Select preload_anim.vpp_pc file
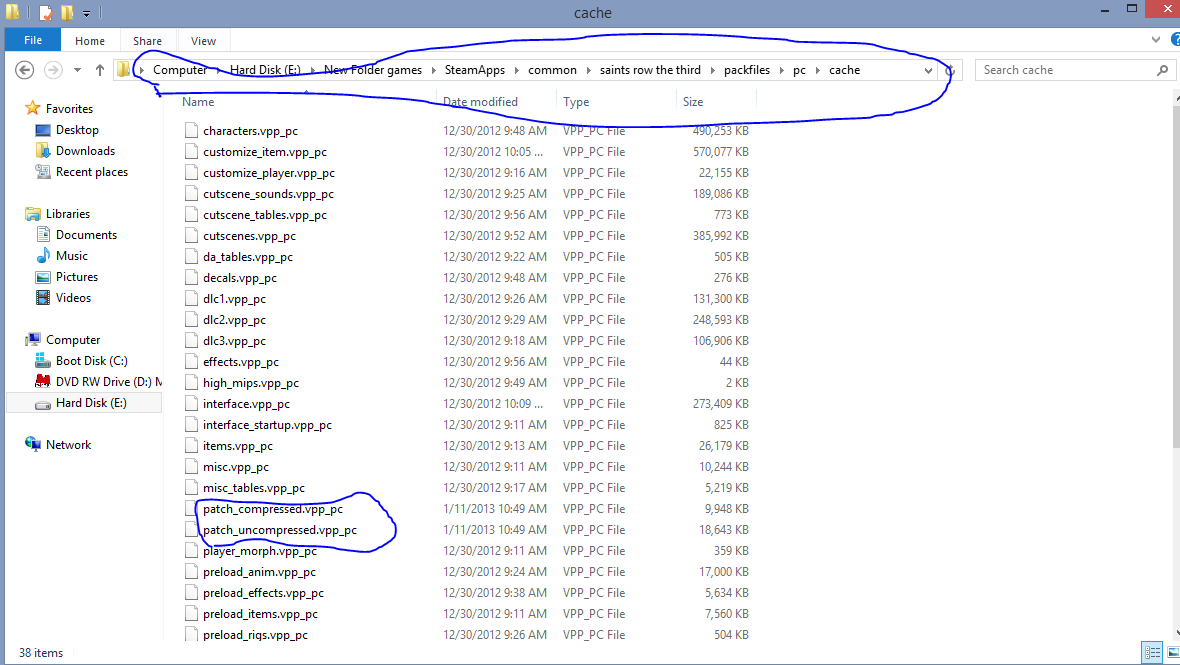Screen dimensions: 1180x665 coord(260,572)
